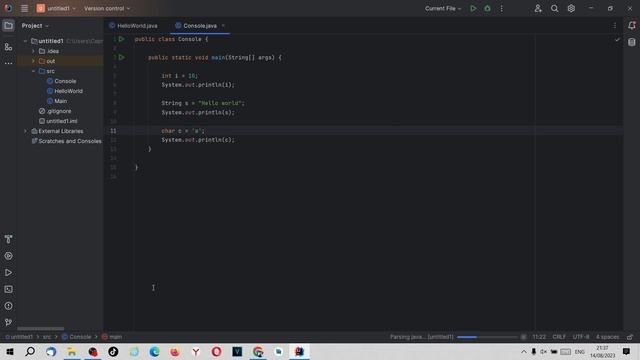Screen dimensions: 640x360
Task: Change CRLF line separator in status bar
Action: tap(559, 337)
